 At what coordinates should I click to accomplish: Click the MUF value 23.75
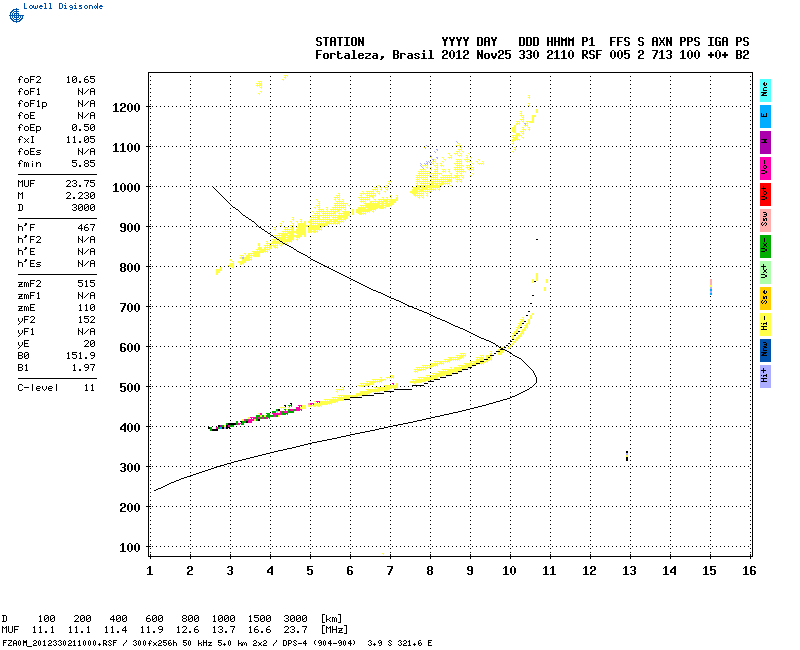81,184
